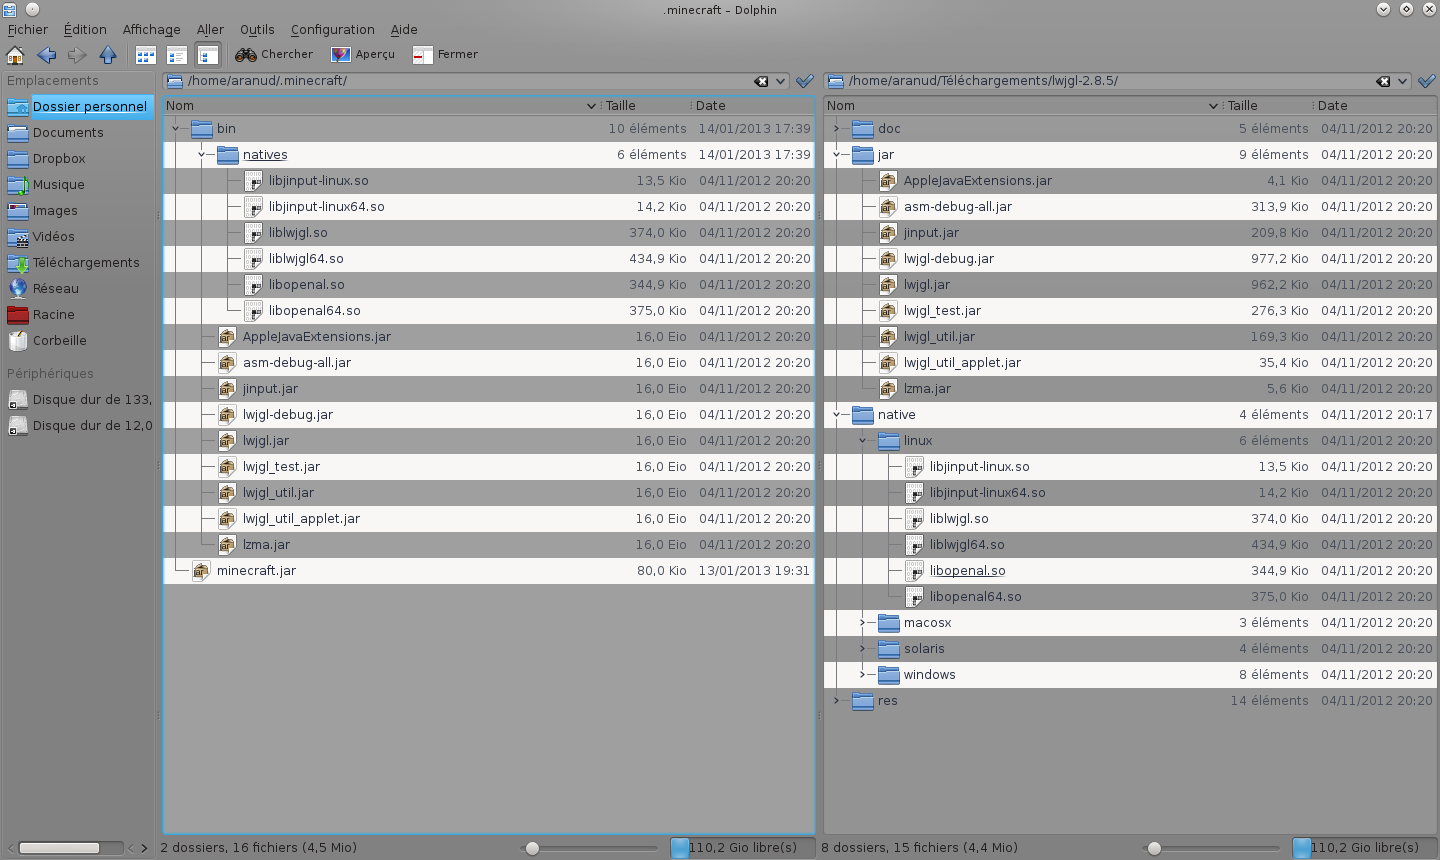
Task: Go to home folder toolbar icon
Action: [x=15, y=55]
